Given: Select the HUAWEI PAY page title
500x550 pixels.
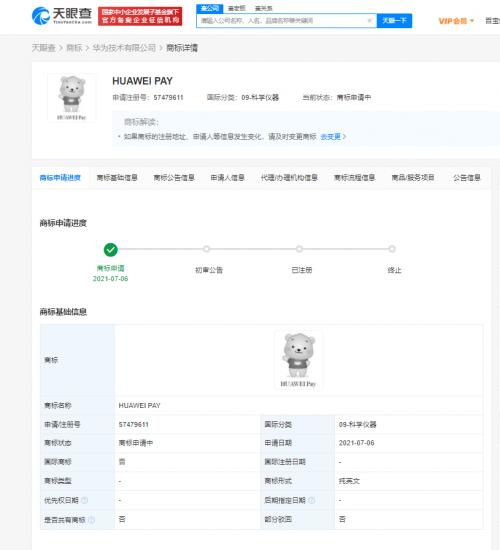Looking at the screenshot, I should coord(142,81).
